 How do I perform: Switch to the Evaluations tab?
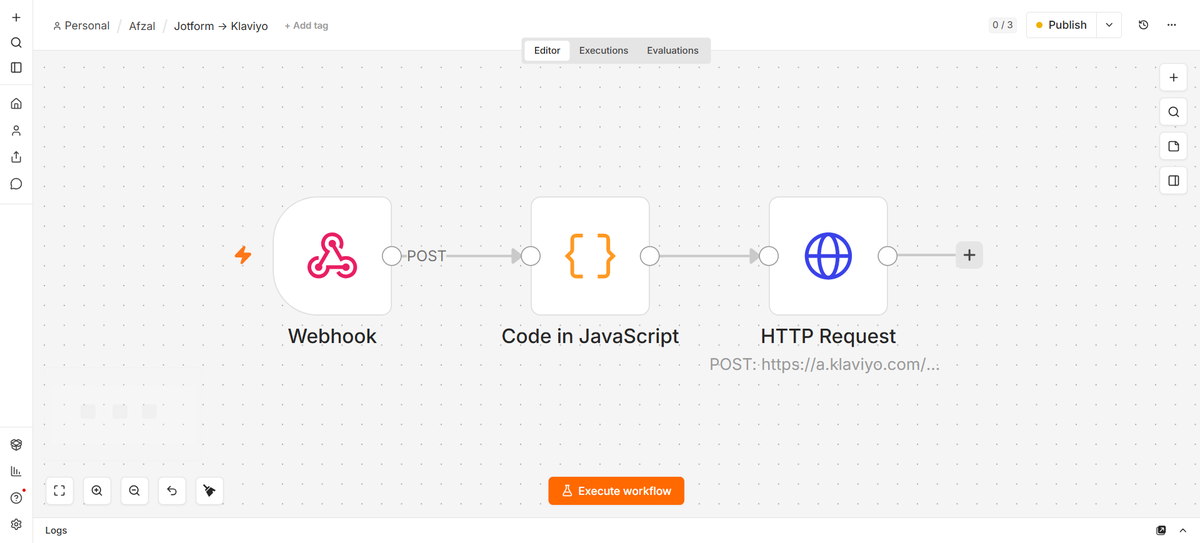point(673,51)
